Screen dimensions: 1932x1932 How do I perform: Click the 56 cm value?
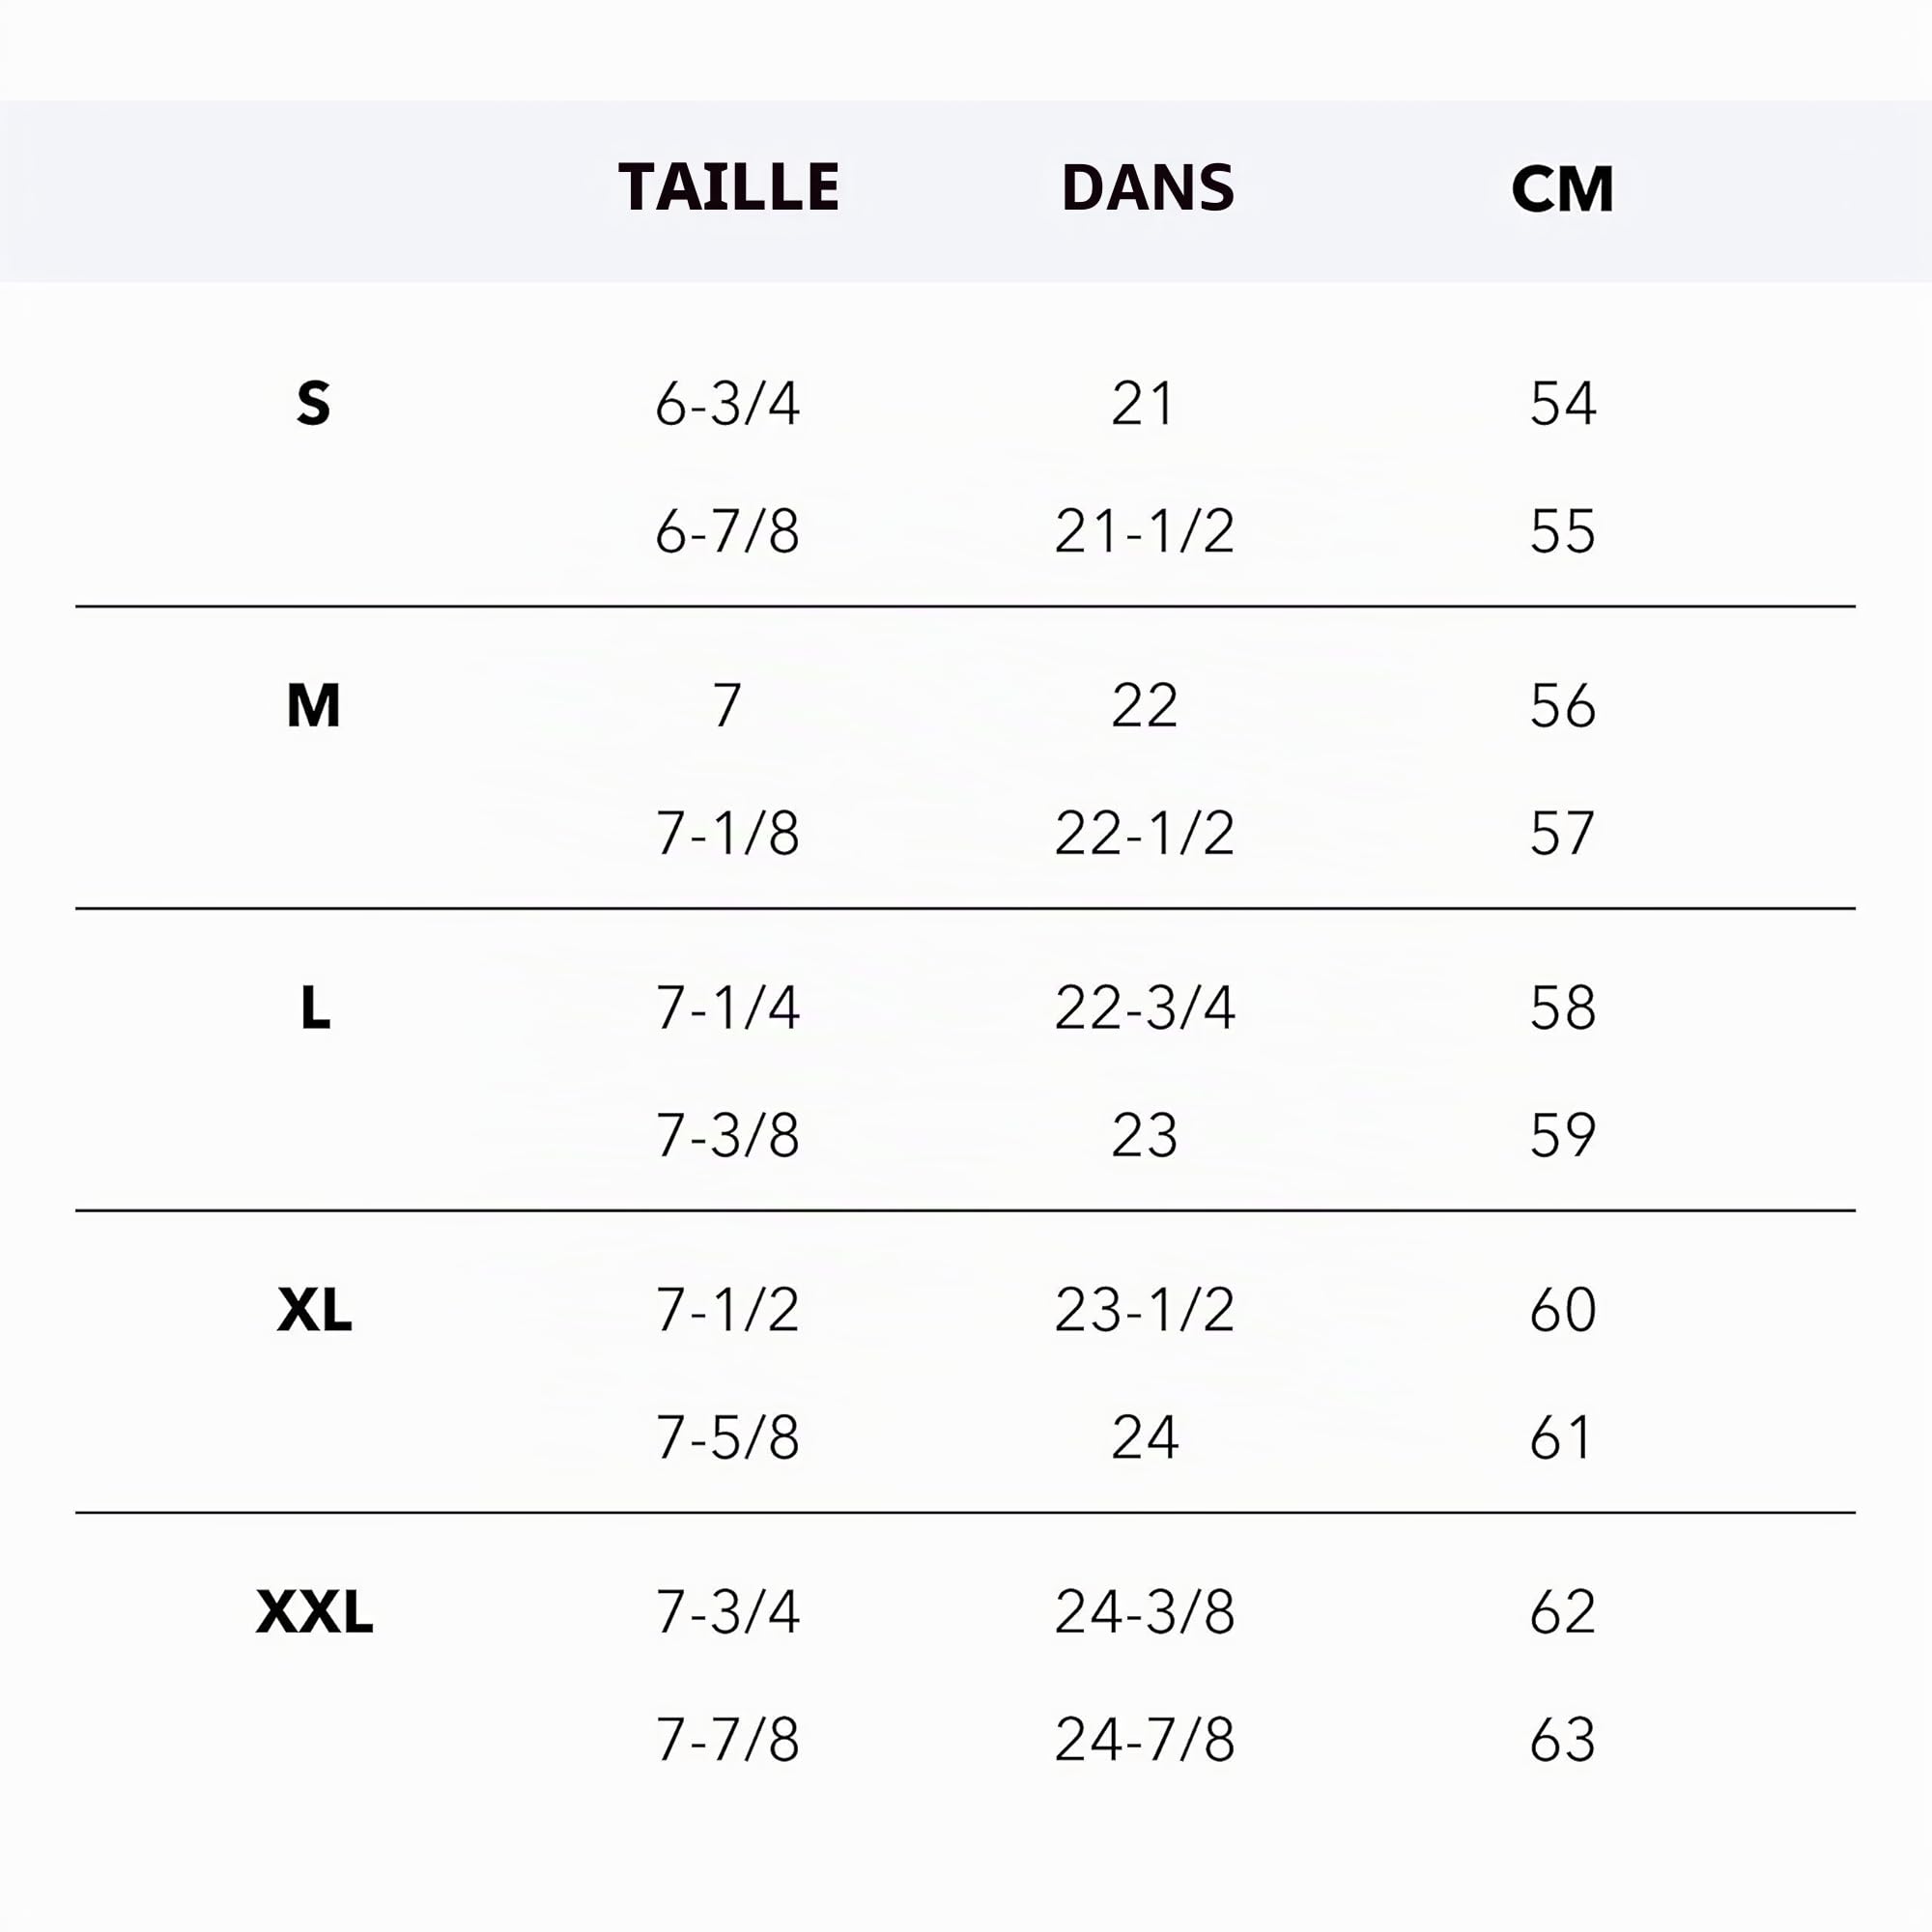(x=1563, y=706)
